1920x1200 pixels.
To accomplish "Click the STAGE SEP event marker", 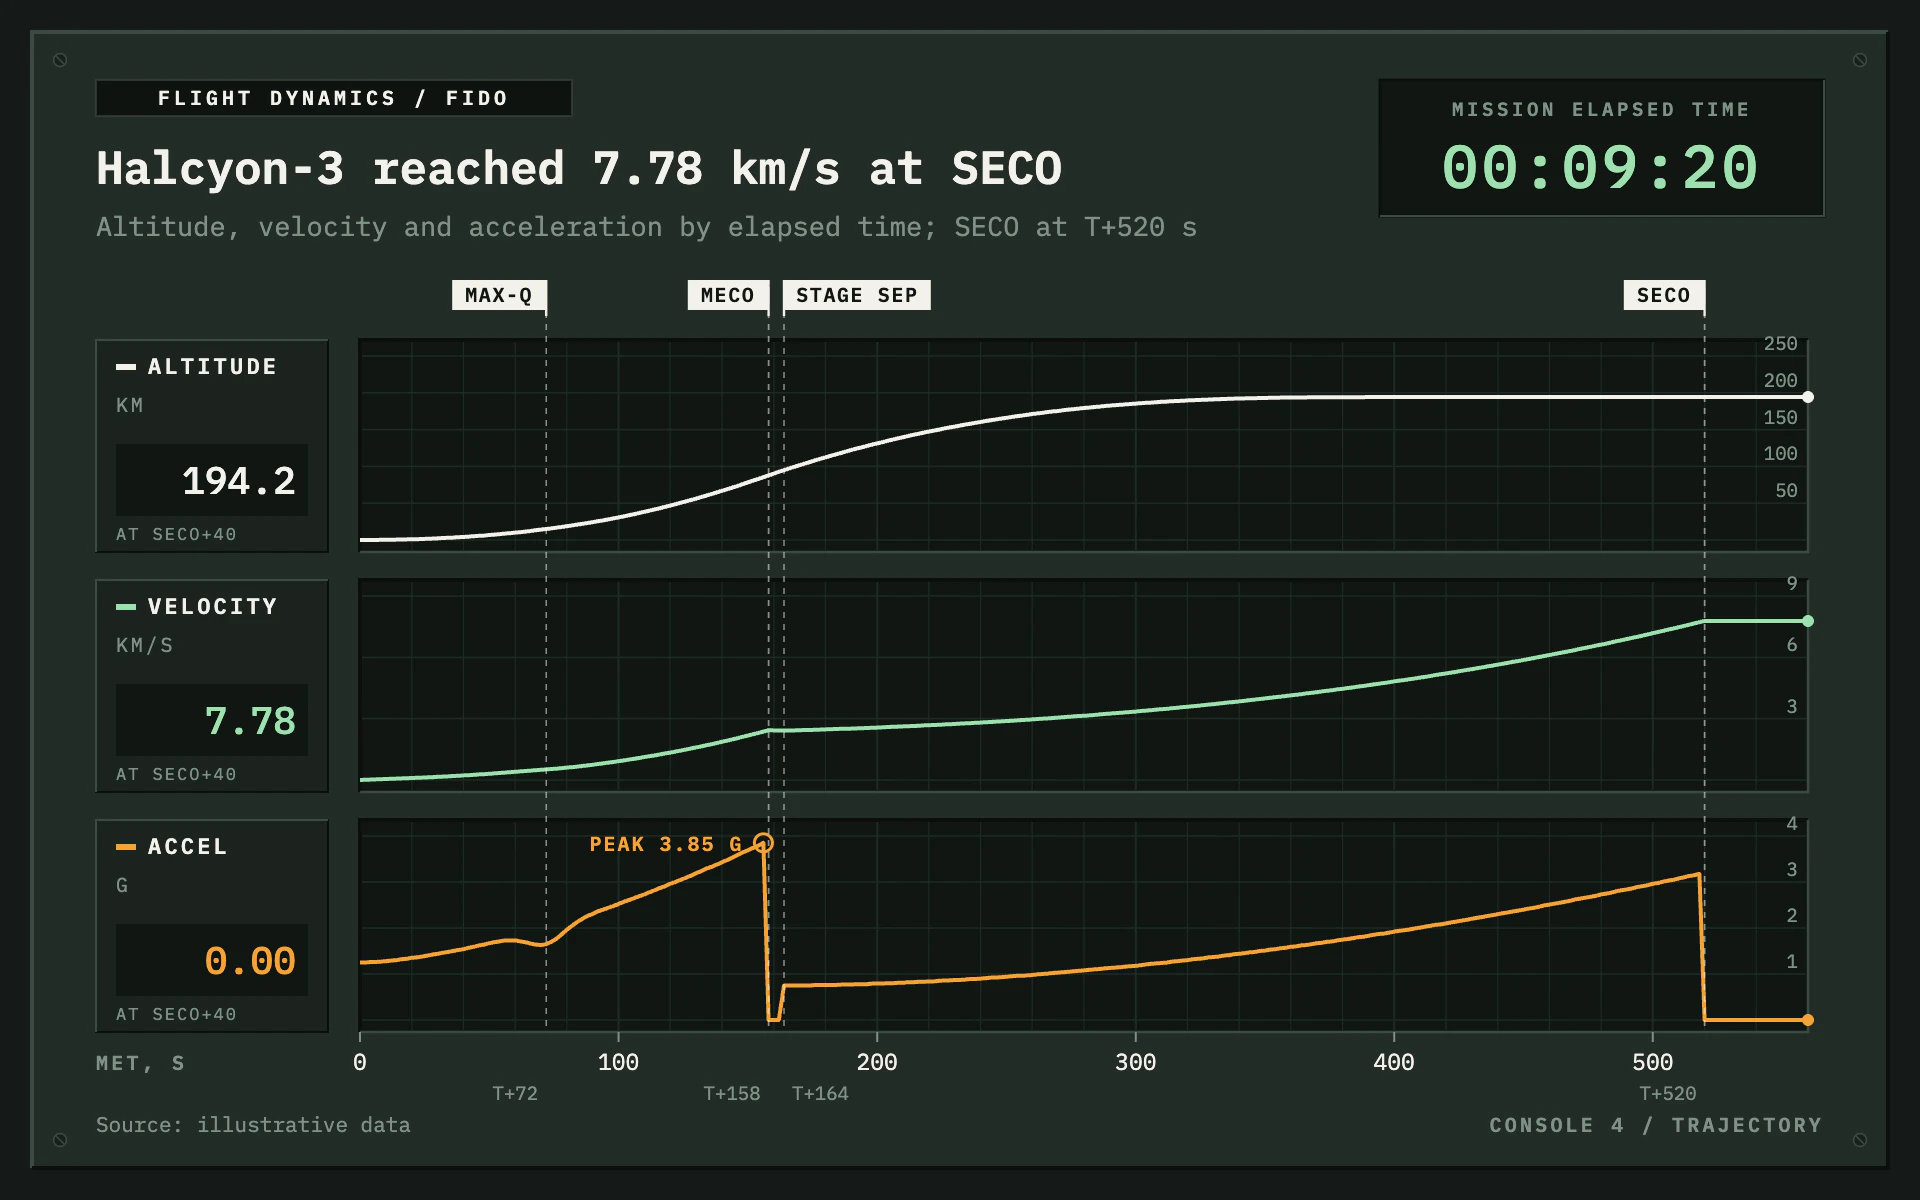I will point(856,295).
